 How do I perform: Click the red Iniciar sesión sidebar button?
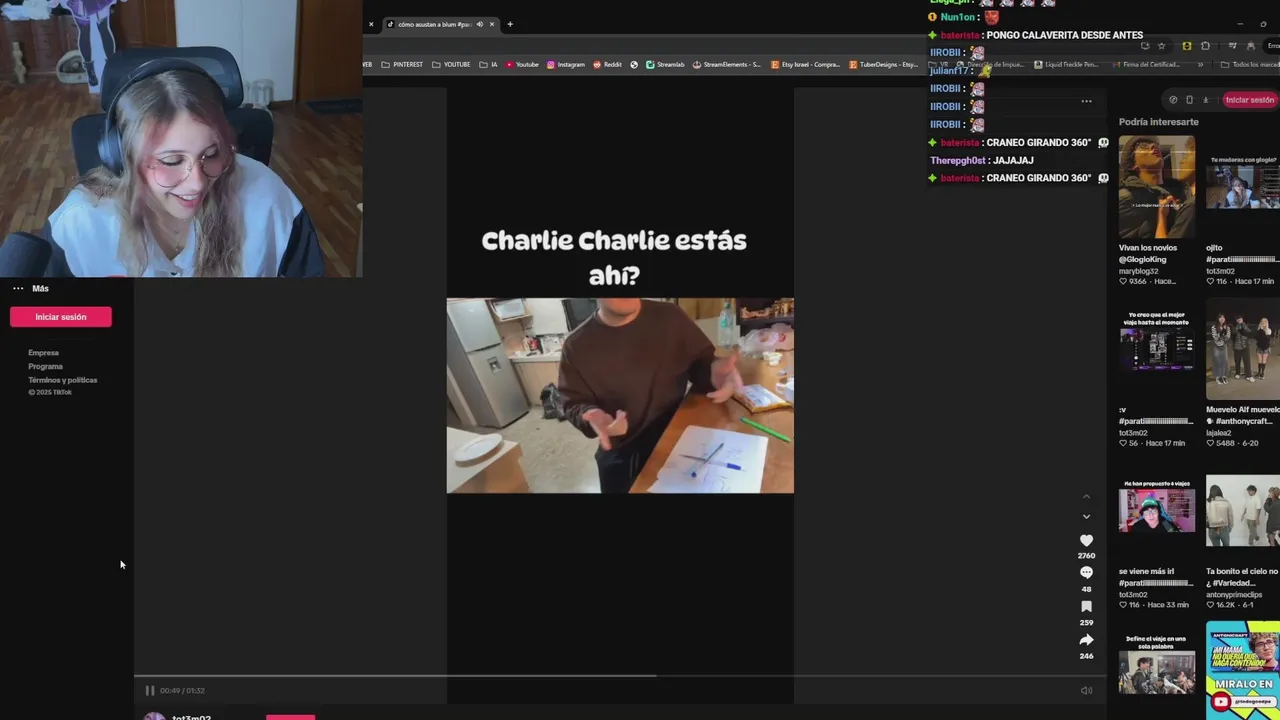tap(61, 317)
